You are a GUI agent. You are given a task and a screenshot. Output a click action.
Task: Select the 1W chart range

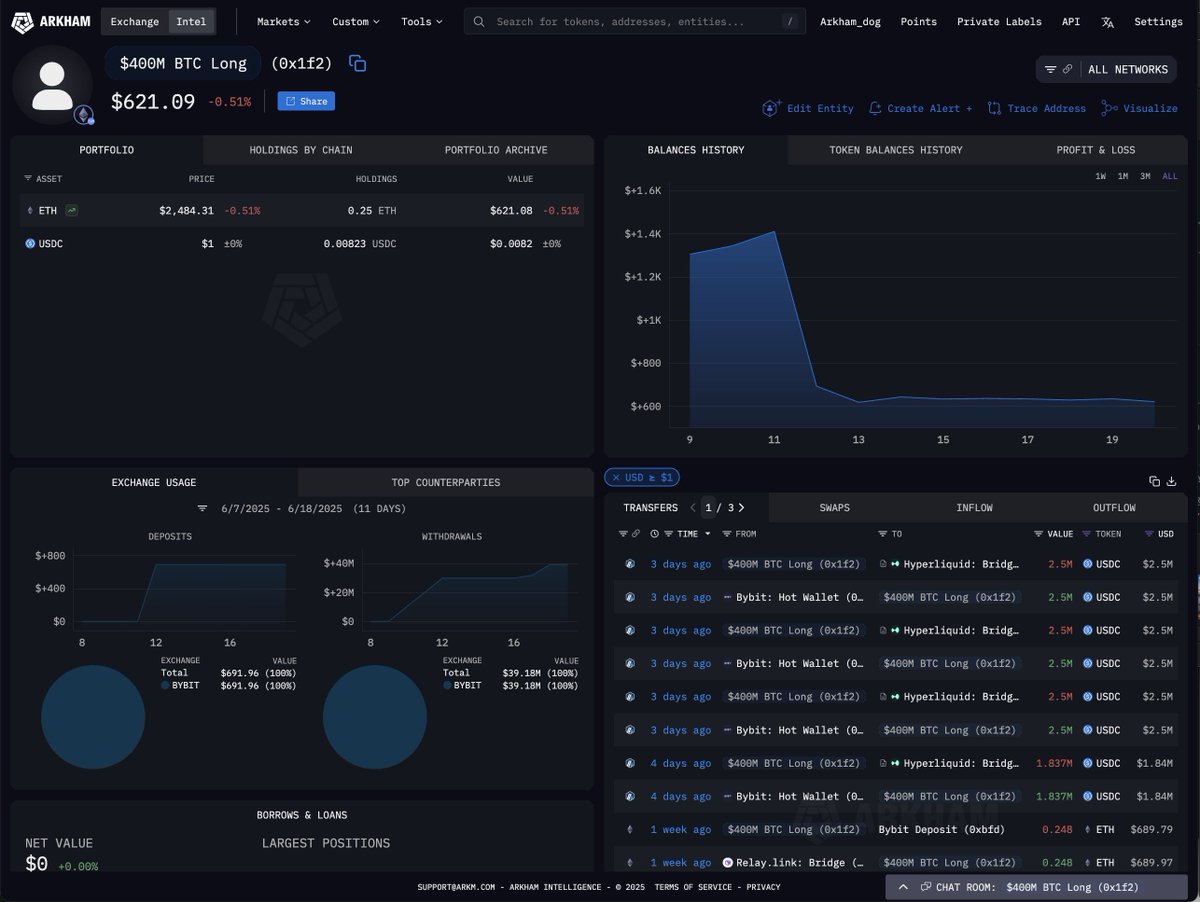1100,176
